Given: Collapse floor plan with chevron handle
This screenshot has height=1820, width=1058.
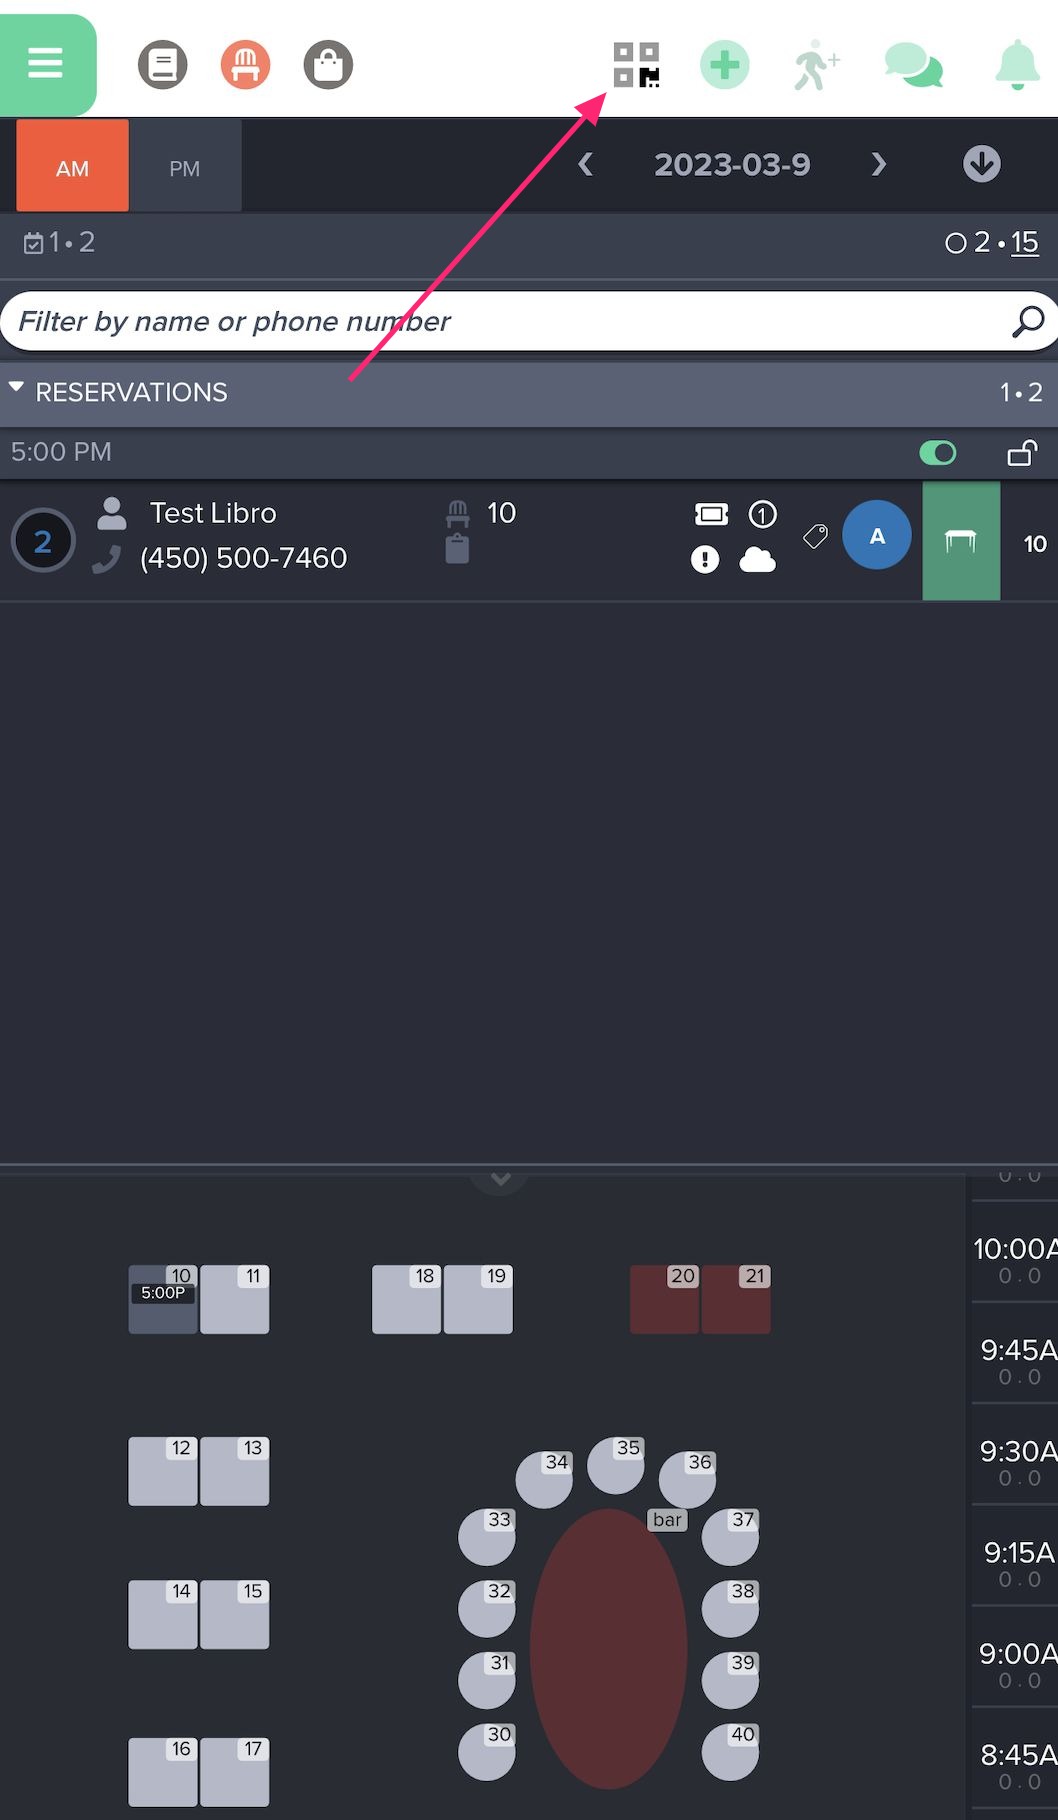Looking at the screenshot, I should pyautogui.click(x=500, y=1179).
